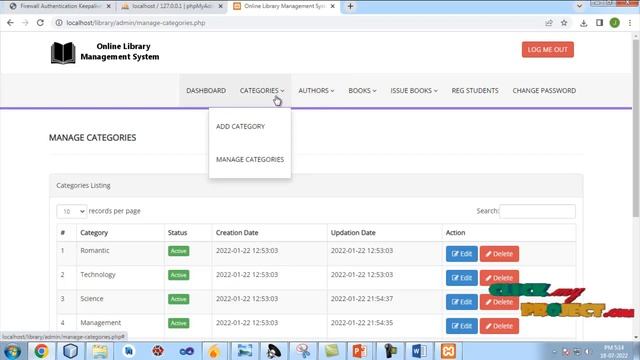Open Word from the taskbar
Image resolution: width=640 pixels, height=360 pixels.
[419, 351]
